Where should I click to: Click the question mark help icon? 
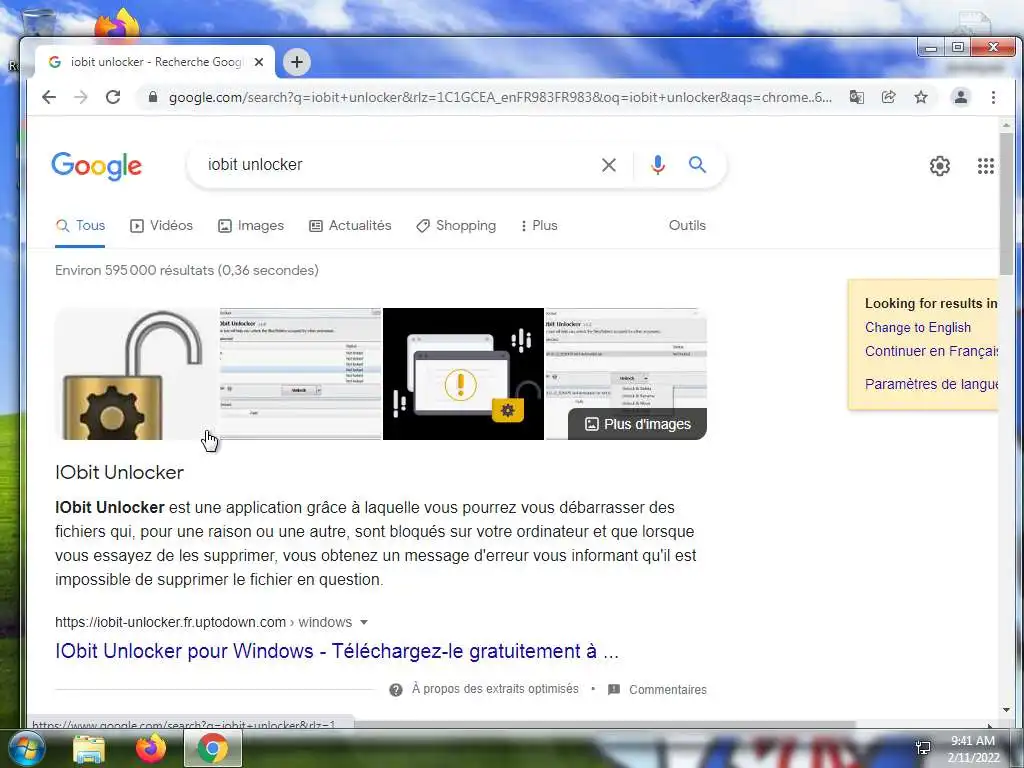[396, 690]
